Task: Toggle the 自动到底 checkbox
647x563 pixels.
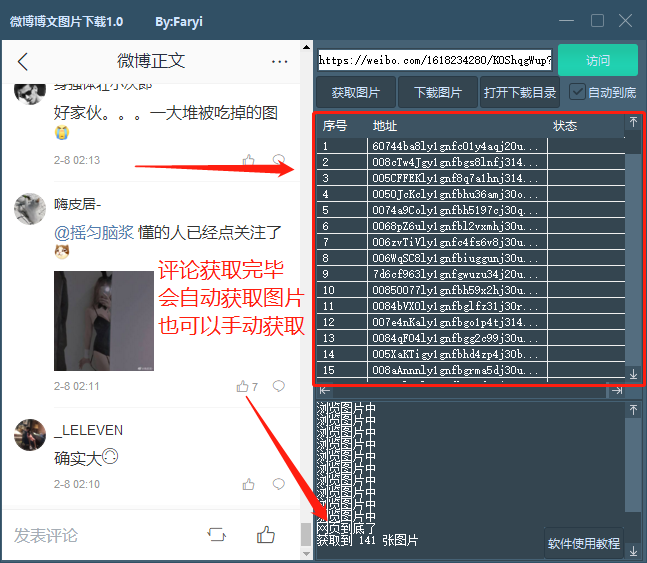Action: pos(577,92)
